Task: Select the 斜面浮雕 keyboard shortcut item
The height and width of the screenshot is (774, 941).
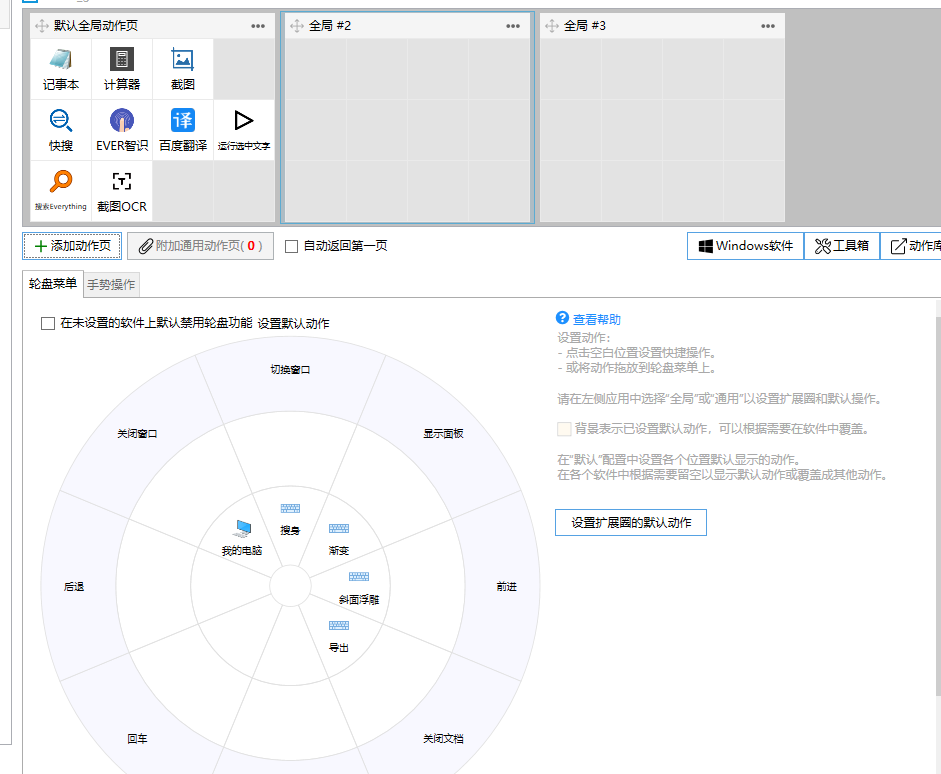Action: 359,588
